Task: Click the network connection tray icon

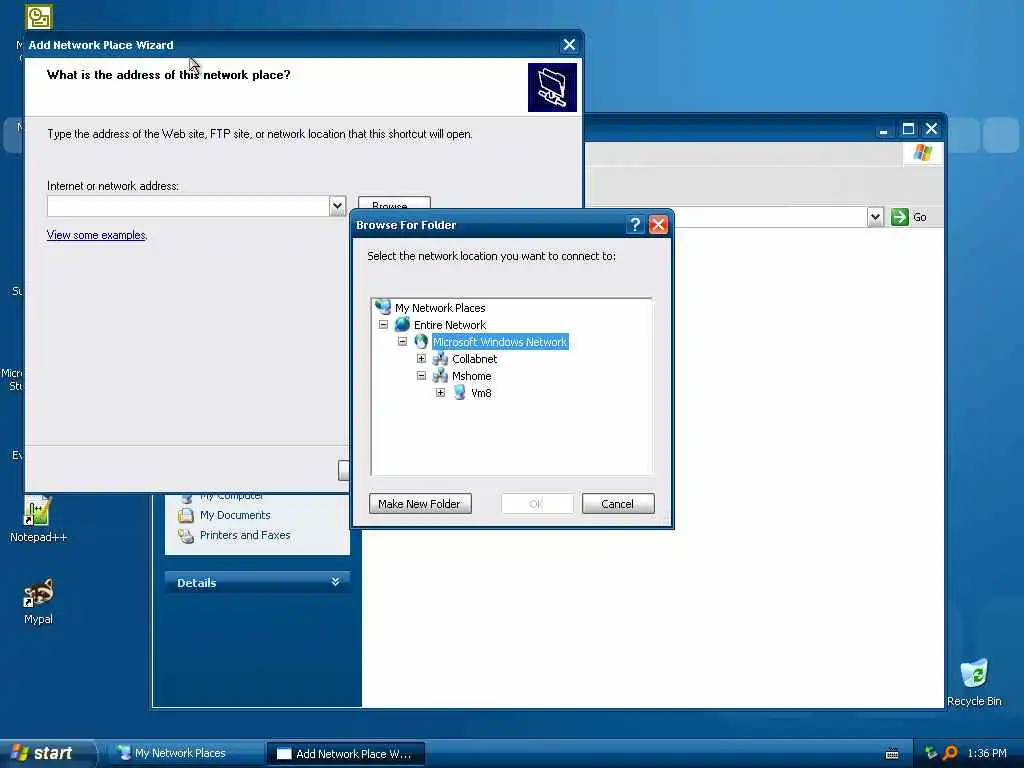Action: coord(931,753)
